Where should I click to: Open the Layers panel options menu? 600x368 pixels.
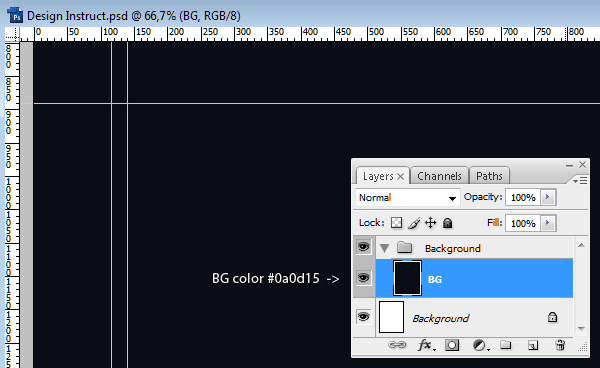[x=580, y=181]
